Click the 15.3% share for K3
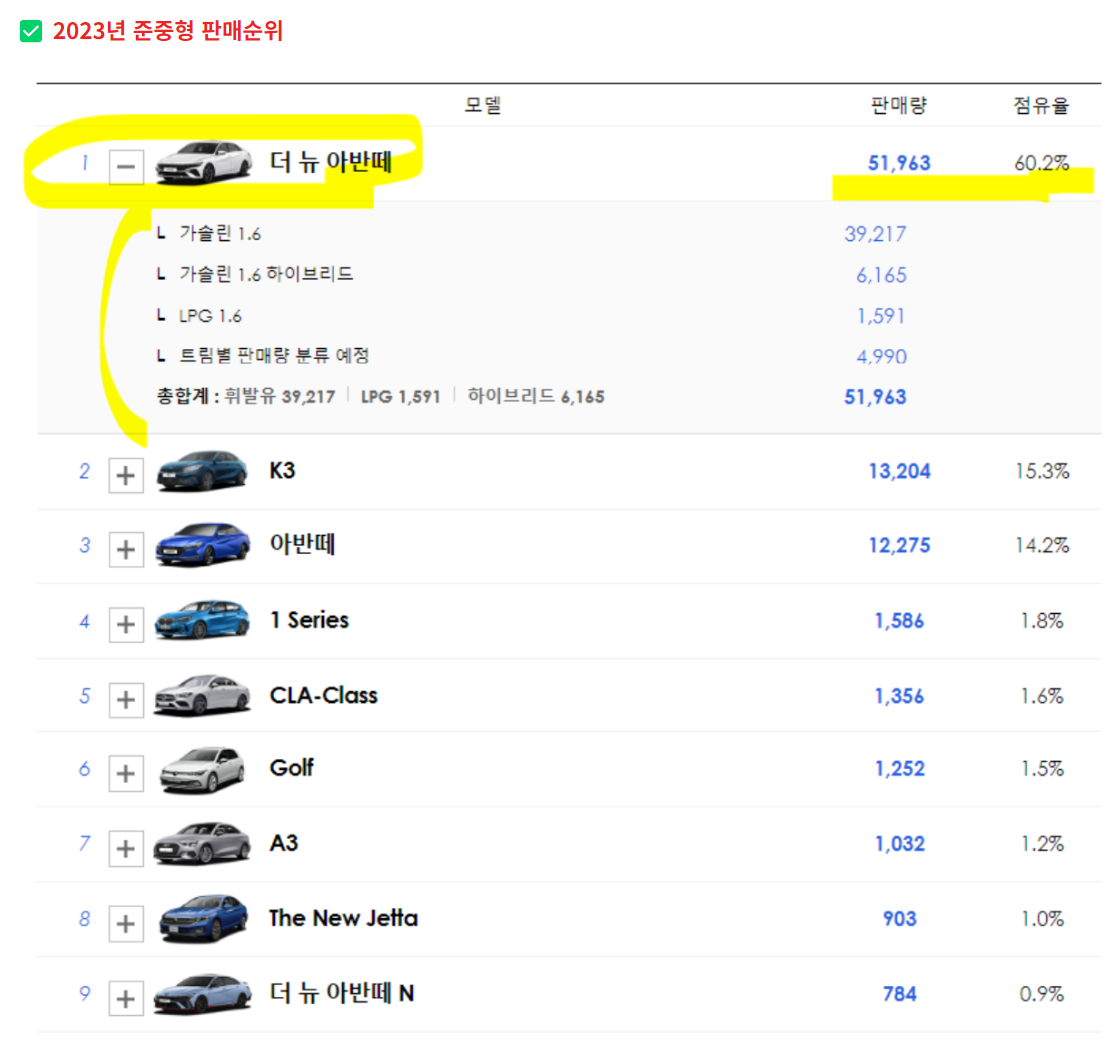This screenshot has width=1111, height=1047. [x=1042, y=472]
